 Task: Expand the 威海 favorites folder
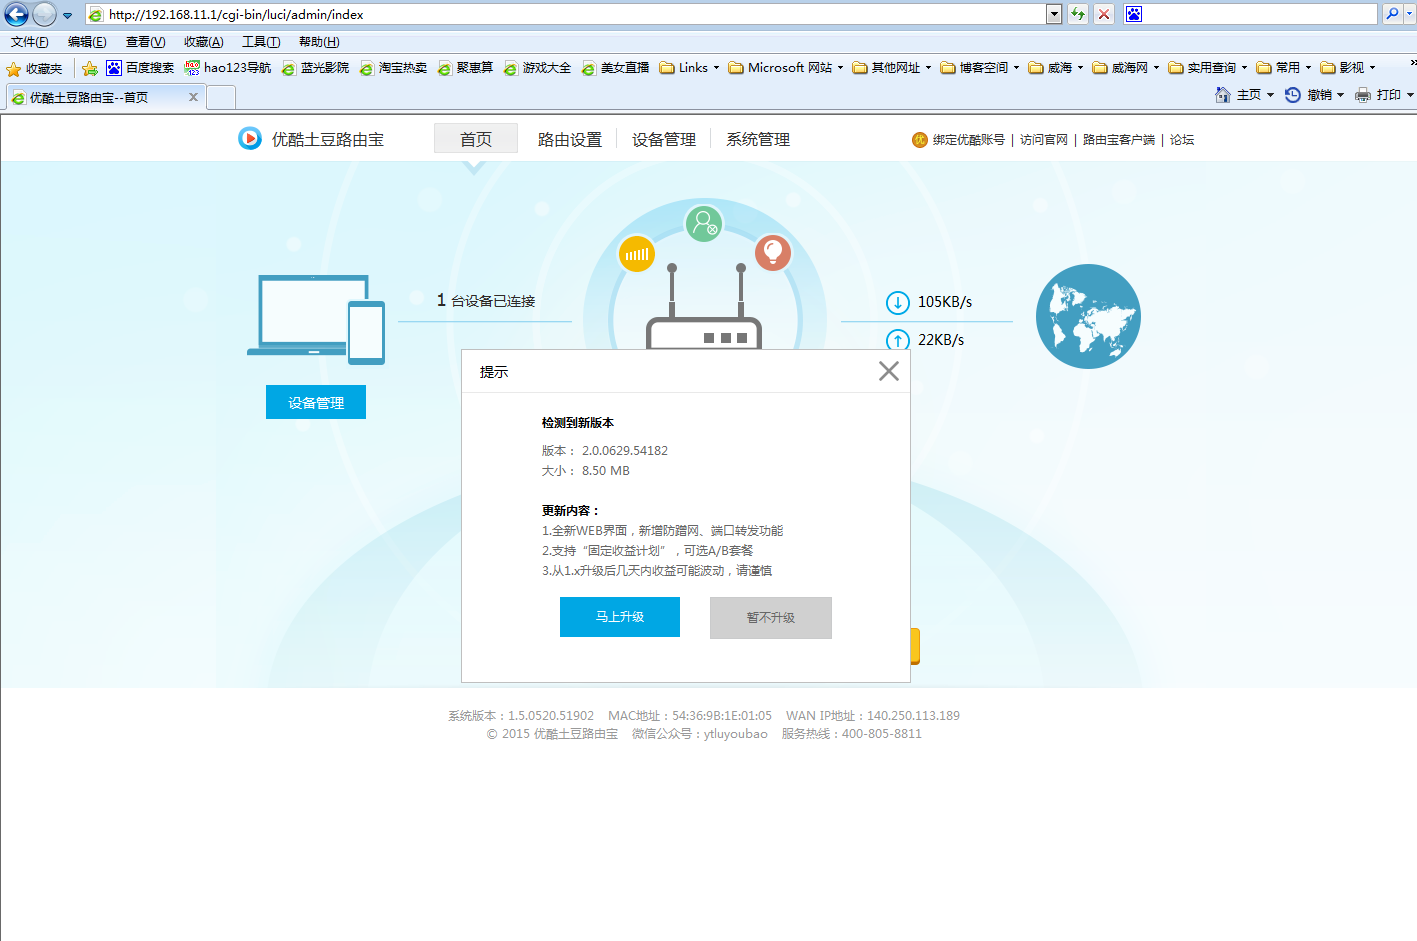(1056, 68)
